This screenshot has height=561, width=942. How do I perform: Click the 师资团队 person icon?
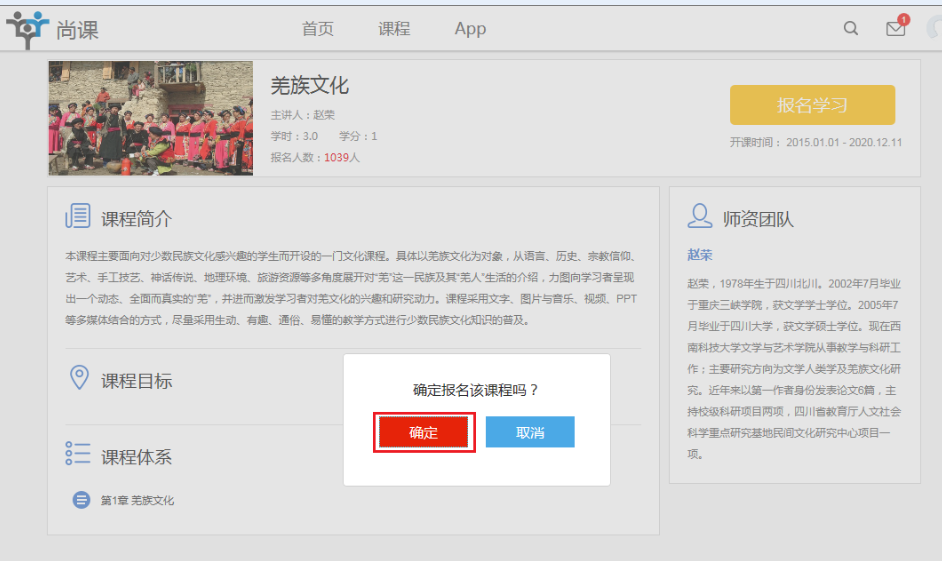[701, 217]
